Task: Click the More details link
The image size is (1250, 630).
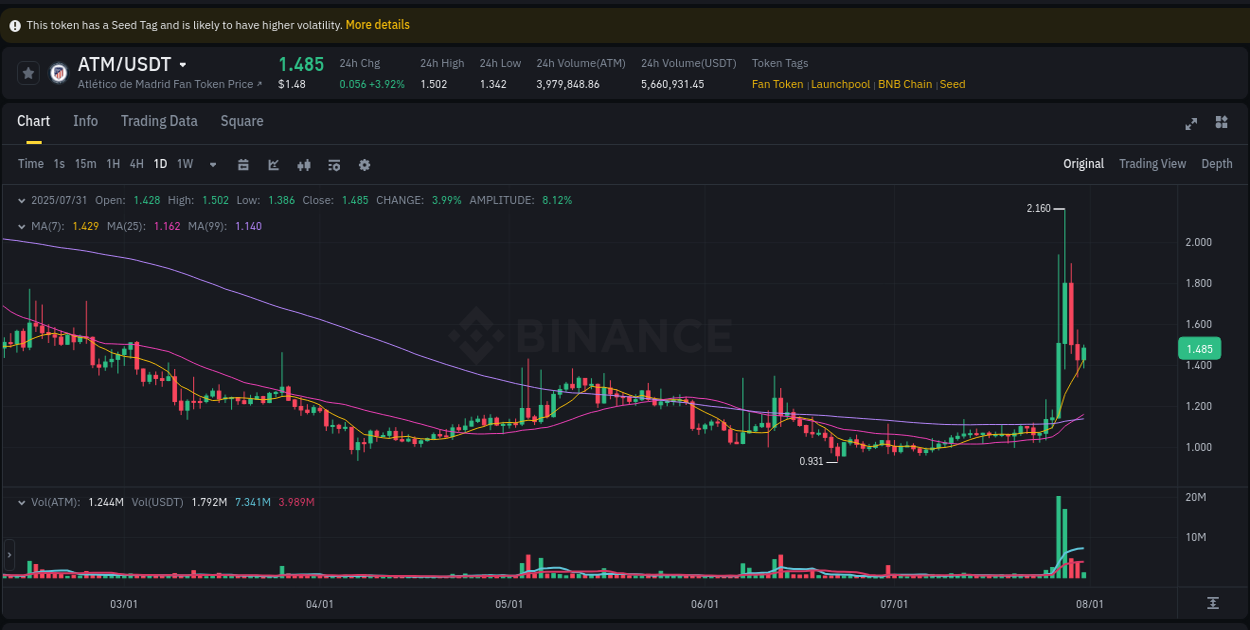Action: (377, 24)
